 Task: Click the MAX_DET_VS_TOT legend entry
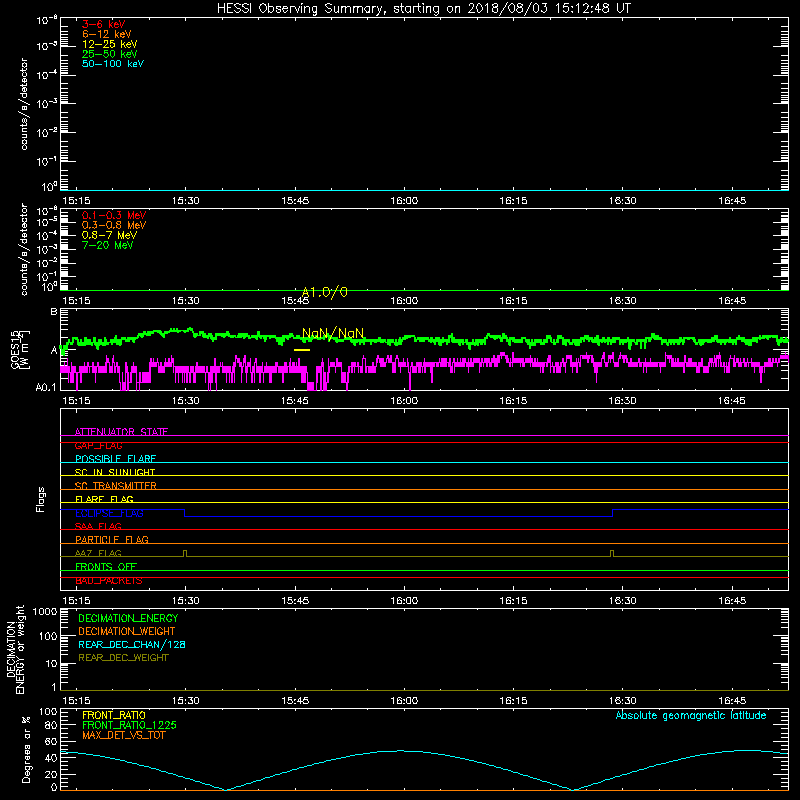(x=124, y=735)
